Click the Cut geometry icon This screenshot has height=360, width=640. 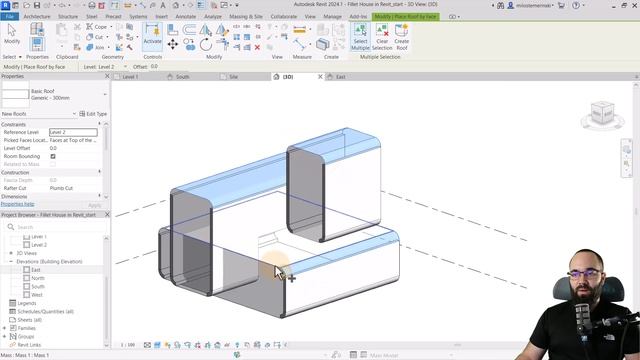point(90,37)
